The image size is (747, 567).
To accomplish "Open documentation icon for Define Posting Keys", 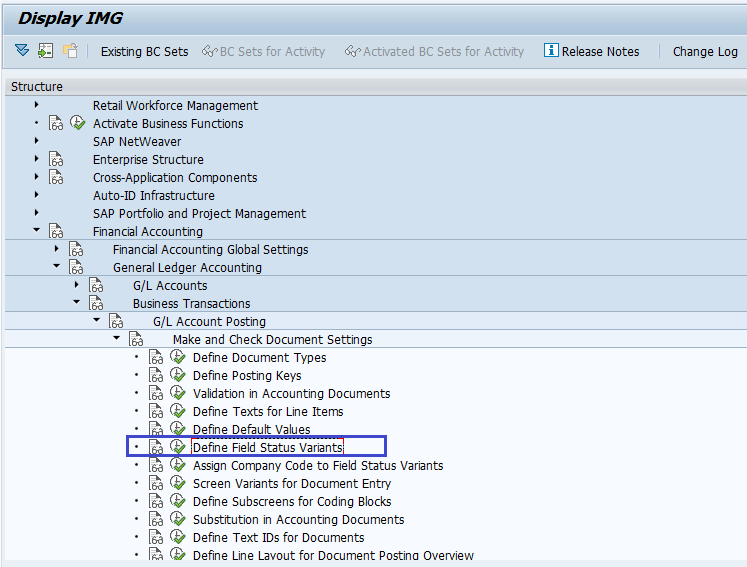I will click(x=156, y=375).
